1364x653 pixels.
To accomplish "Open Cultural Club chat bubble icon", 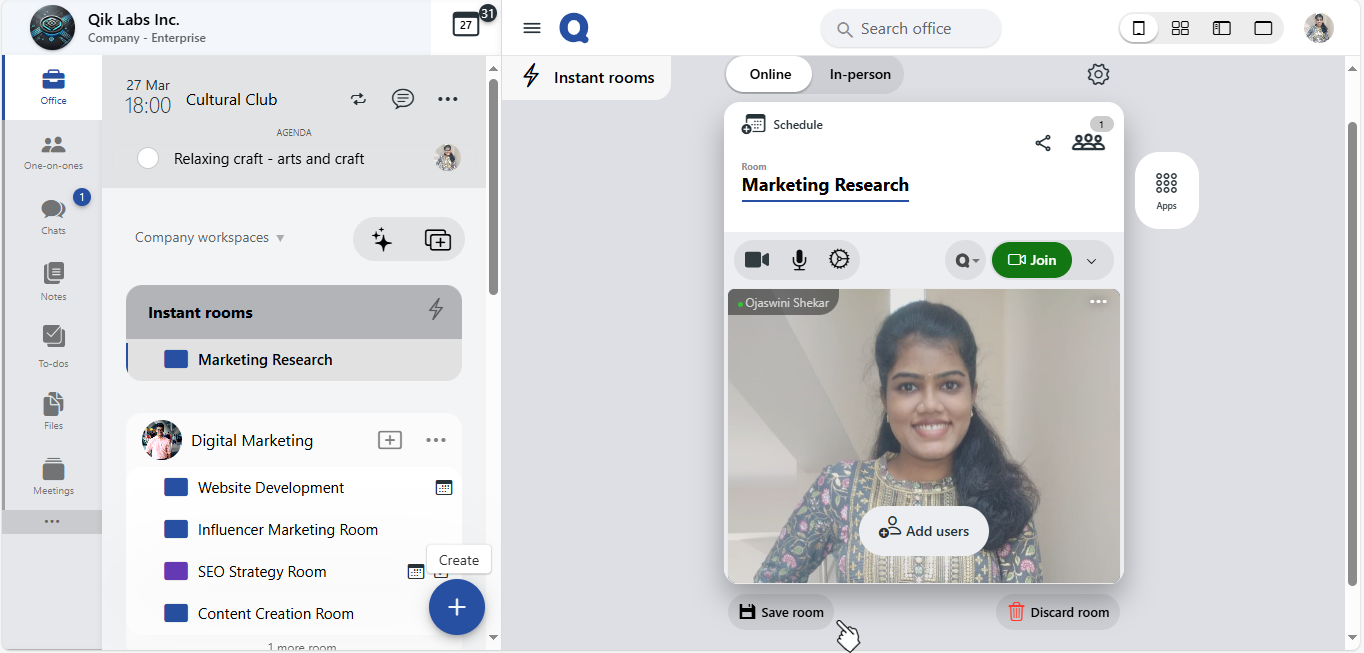I will pyautogui.click(x=403, y=99).
